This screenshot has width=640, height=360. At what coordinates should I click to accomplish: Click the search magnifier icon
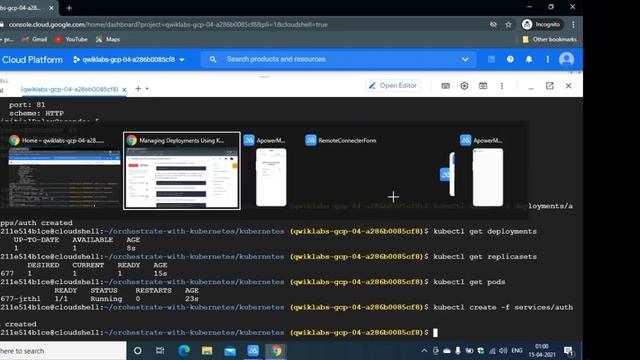[x=213, y=60]
